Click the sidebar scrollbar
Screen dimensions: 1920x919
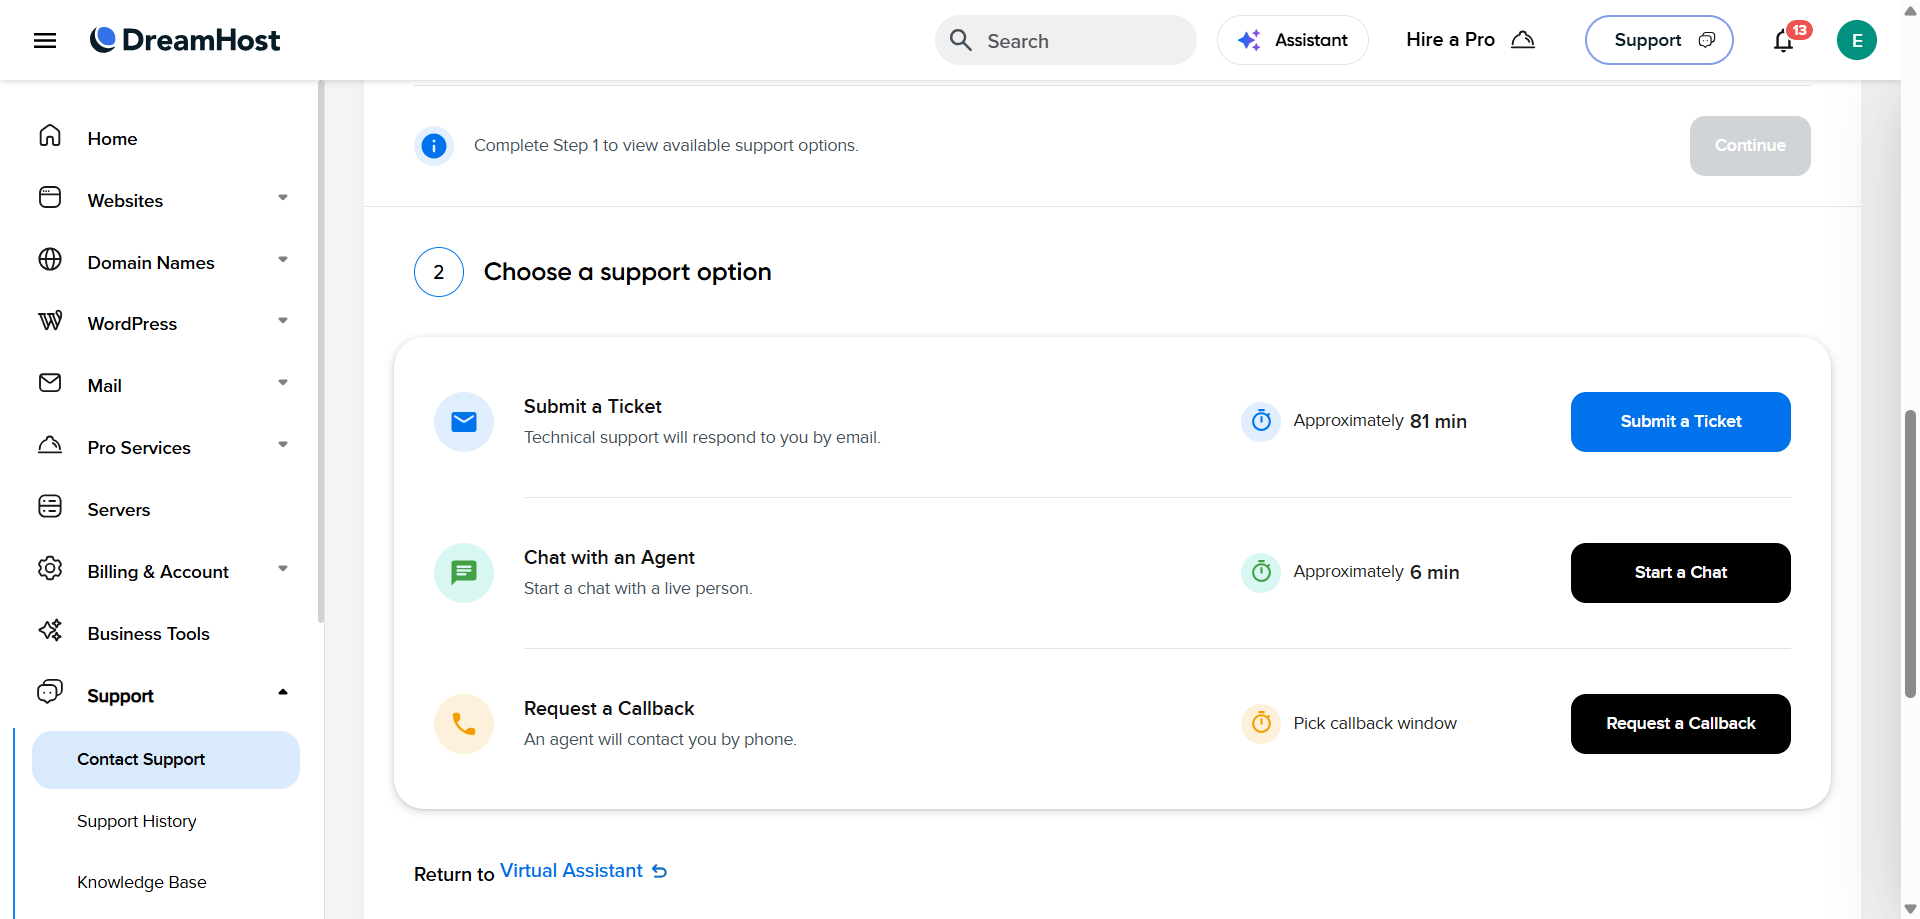tap(321, 352)
